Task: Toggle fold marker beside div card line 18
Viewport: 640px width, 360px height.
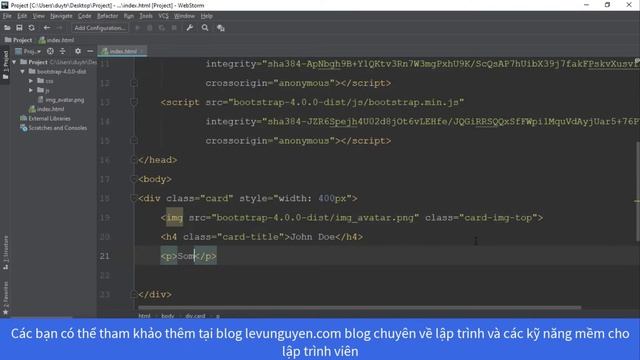Action: [x=133, y=198]
